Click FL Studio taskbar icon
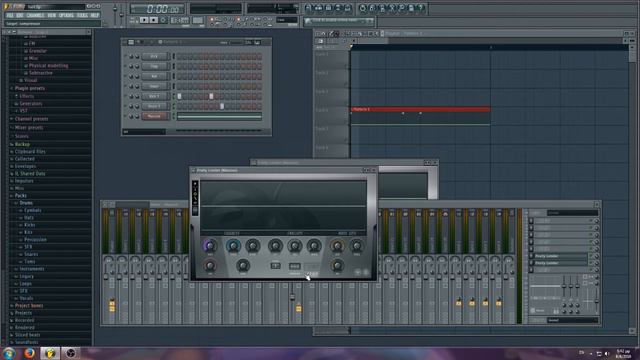640x360 pixels. 50,353
